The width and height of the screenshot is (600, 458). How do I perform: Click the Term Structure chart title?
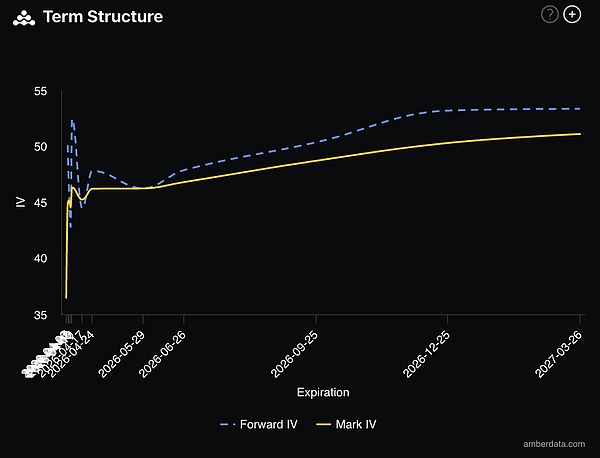103,17
